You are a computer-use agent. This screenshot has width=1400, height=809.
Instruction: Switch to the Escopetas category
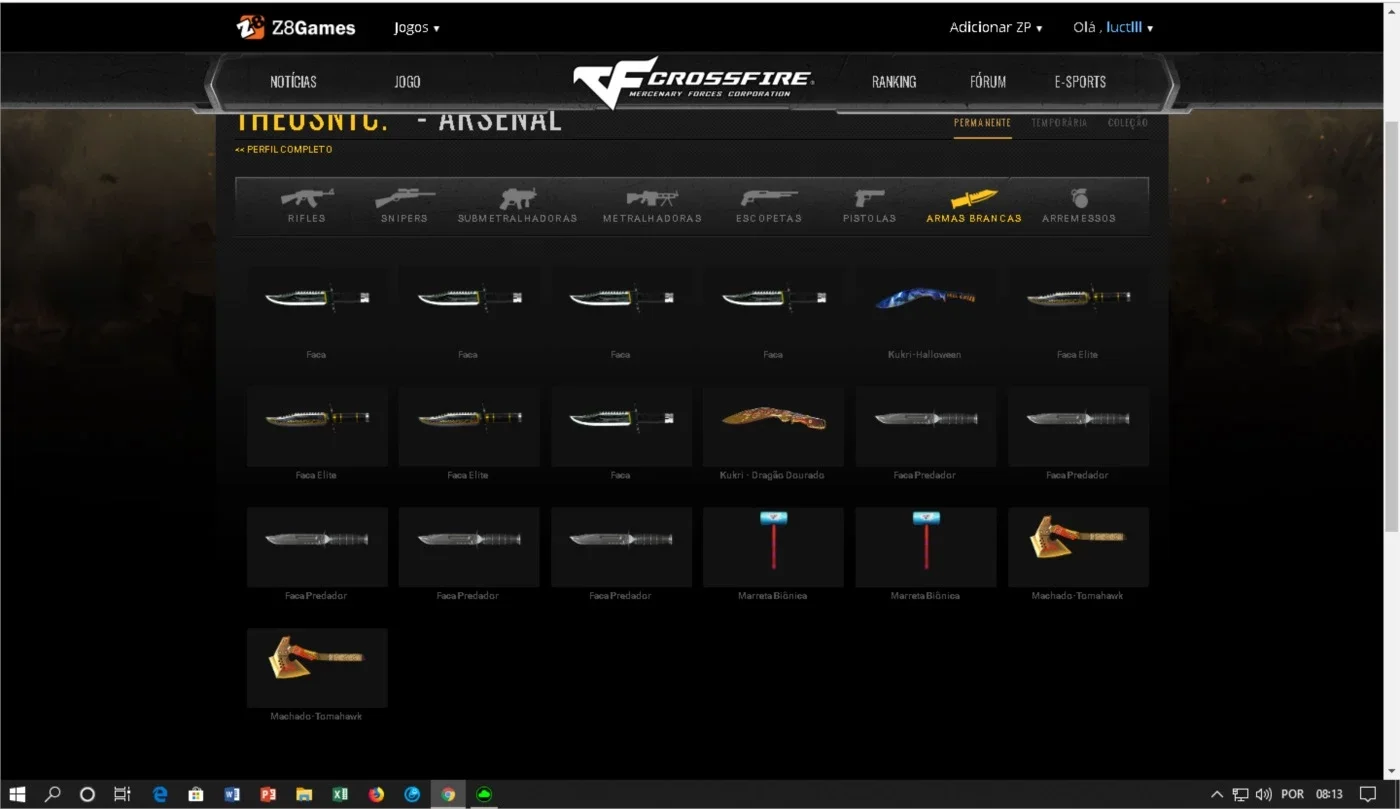(768, 206)
